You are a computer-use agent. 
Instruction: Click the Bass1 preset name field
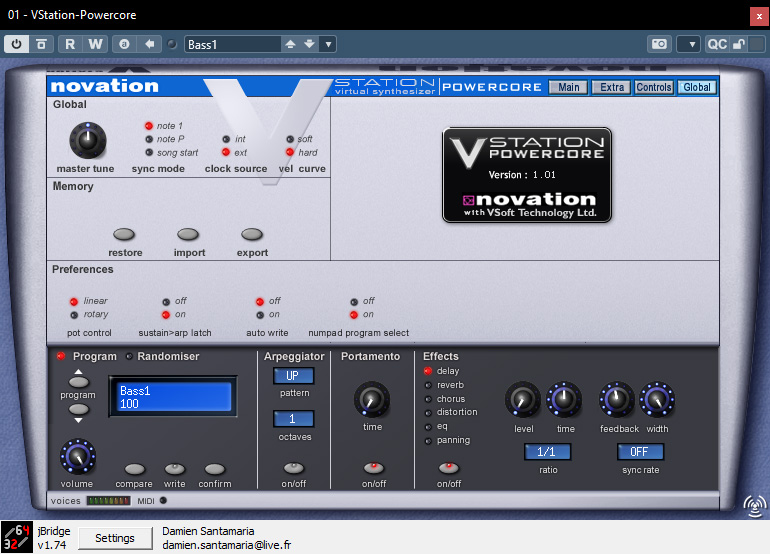[x=233, y=44]
